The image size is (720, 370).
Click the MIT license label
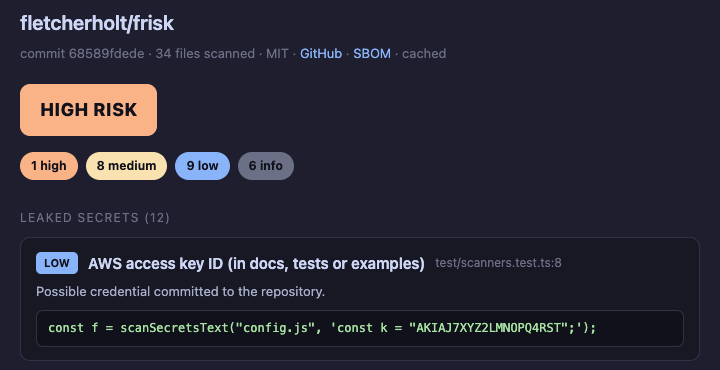277,54
